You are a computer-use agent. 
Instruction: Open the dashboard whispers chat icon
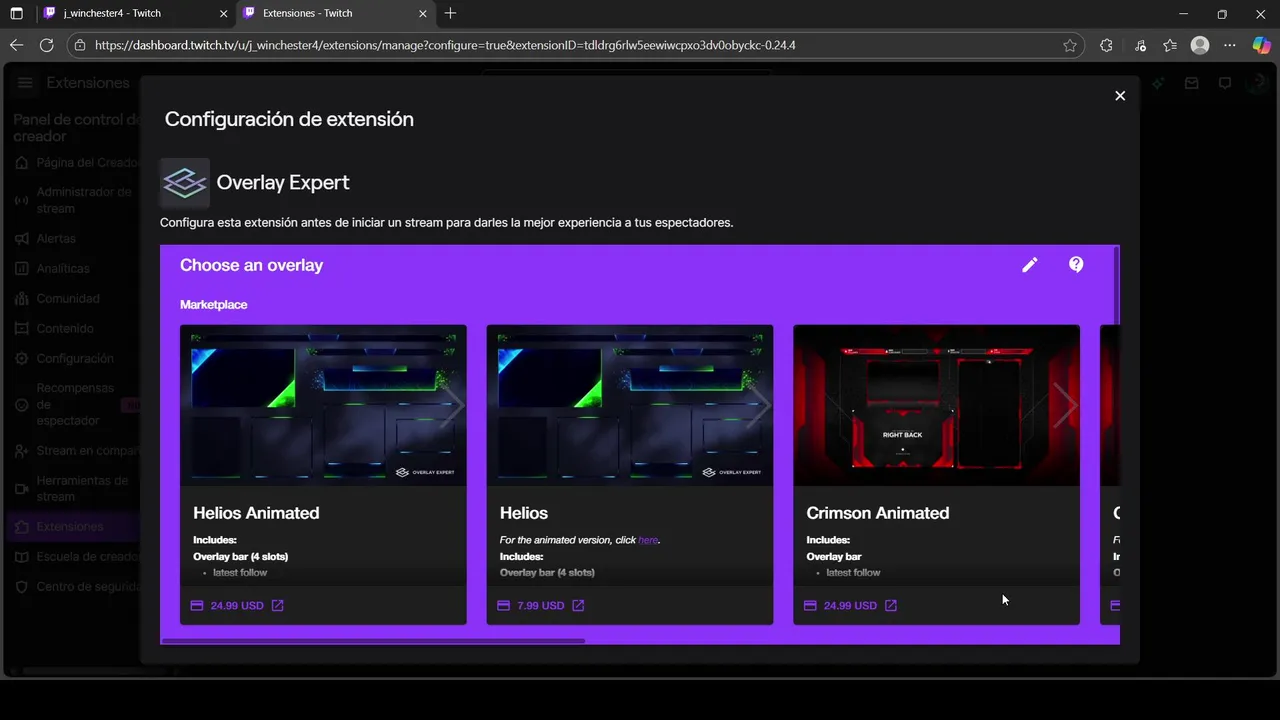click(x=1225, y=84)
